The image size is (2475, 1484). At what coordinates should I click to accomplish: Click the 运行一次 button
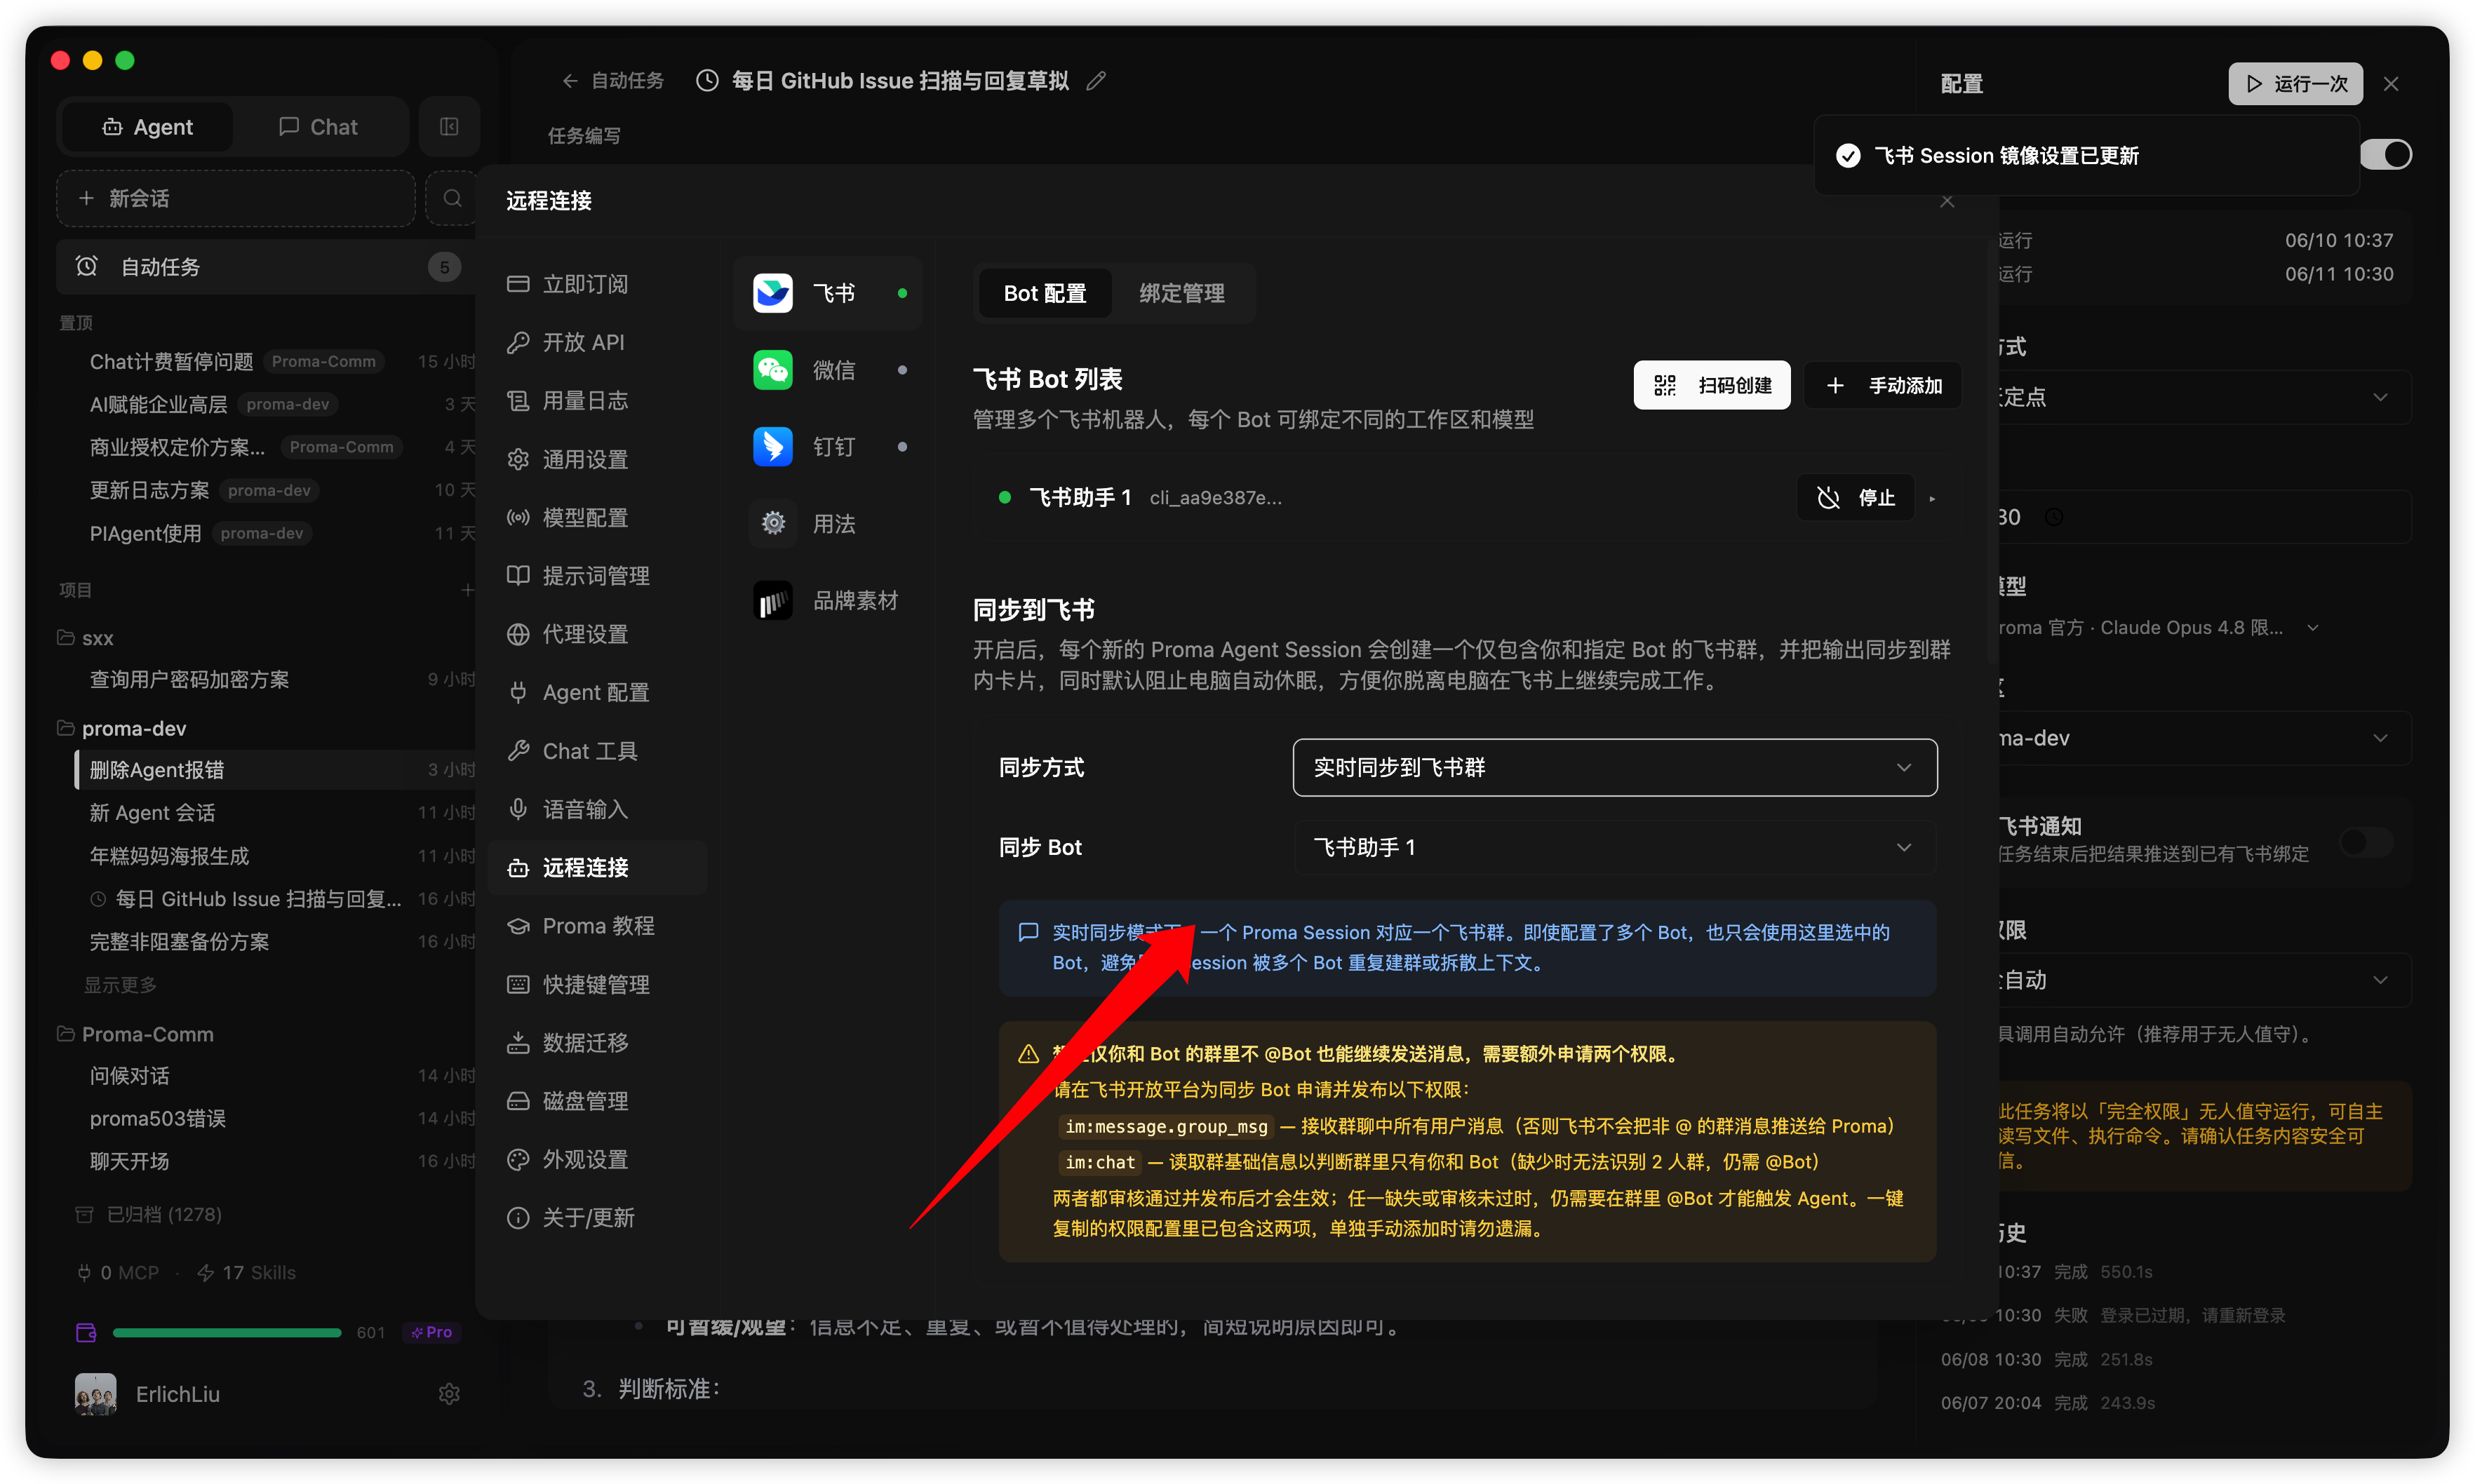click(2295, 84)
